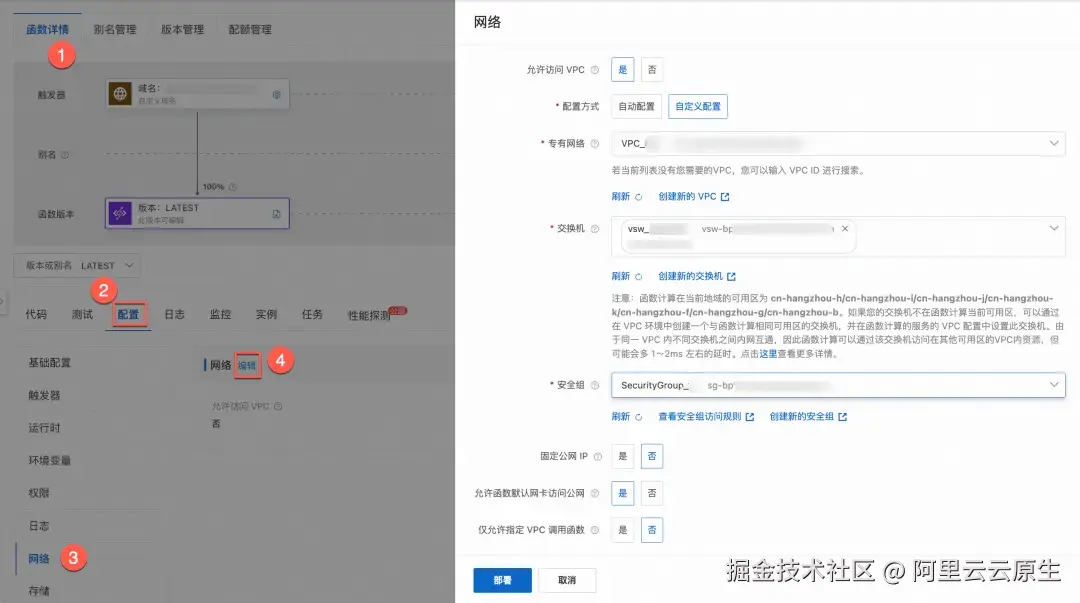Remove the selected 交换机 via its x icon
Image resolution: width=1080 pixels, height=603 pixels.
(845, 228)
